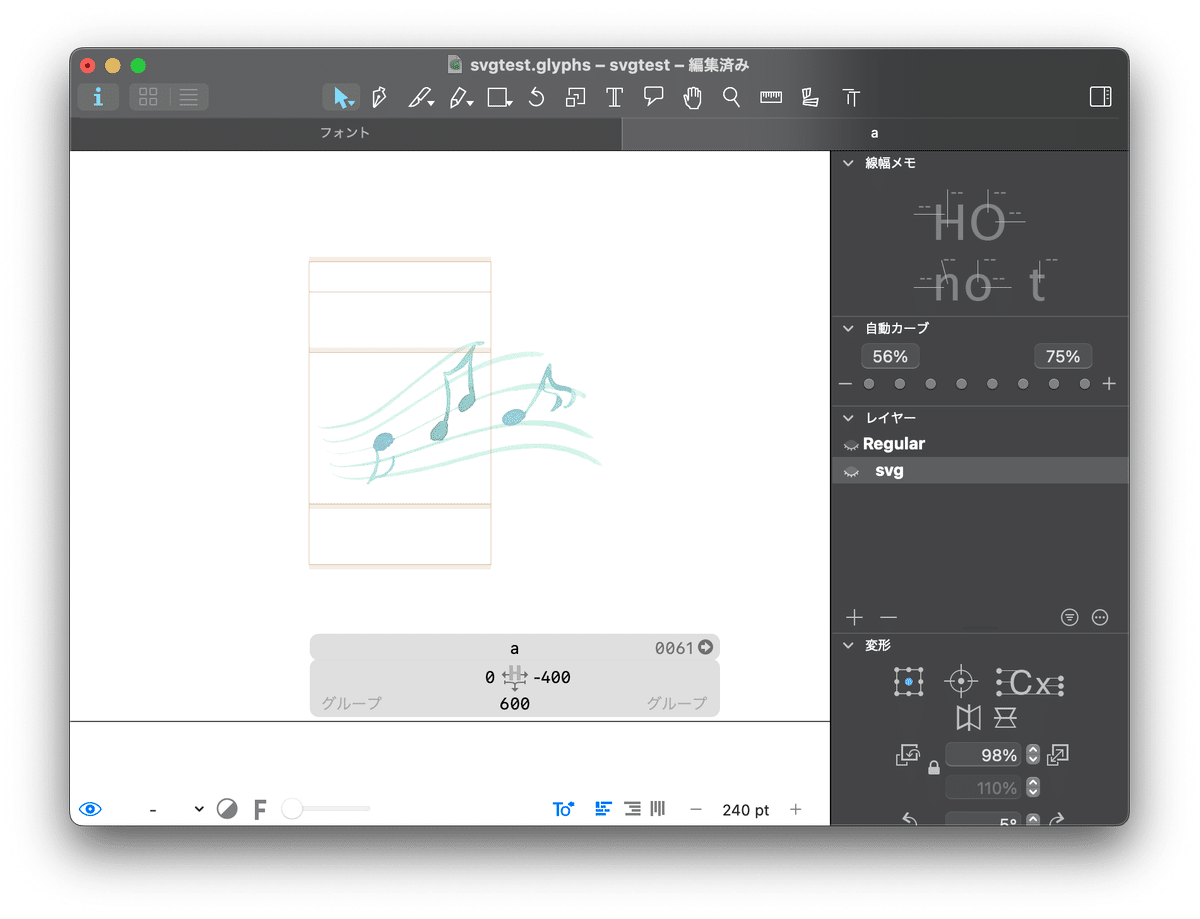This screenshot has height=919, width=1200.
Task: Set right-to-left text direction
Action: tap(632, 809)
